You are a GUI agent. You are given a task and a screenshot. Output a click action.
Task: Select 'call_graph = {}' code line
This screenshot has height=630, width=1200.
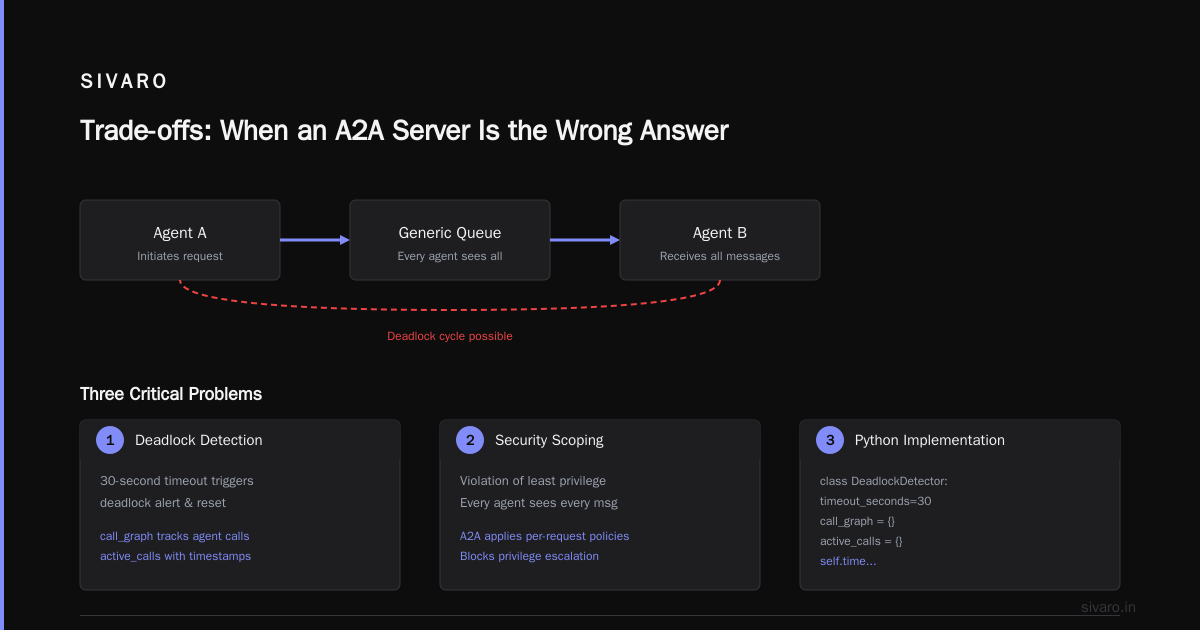857,521
